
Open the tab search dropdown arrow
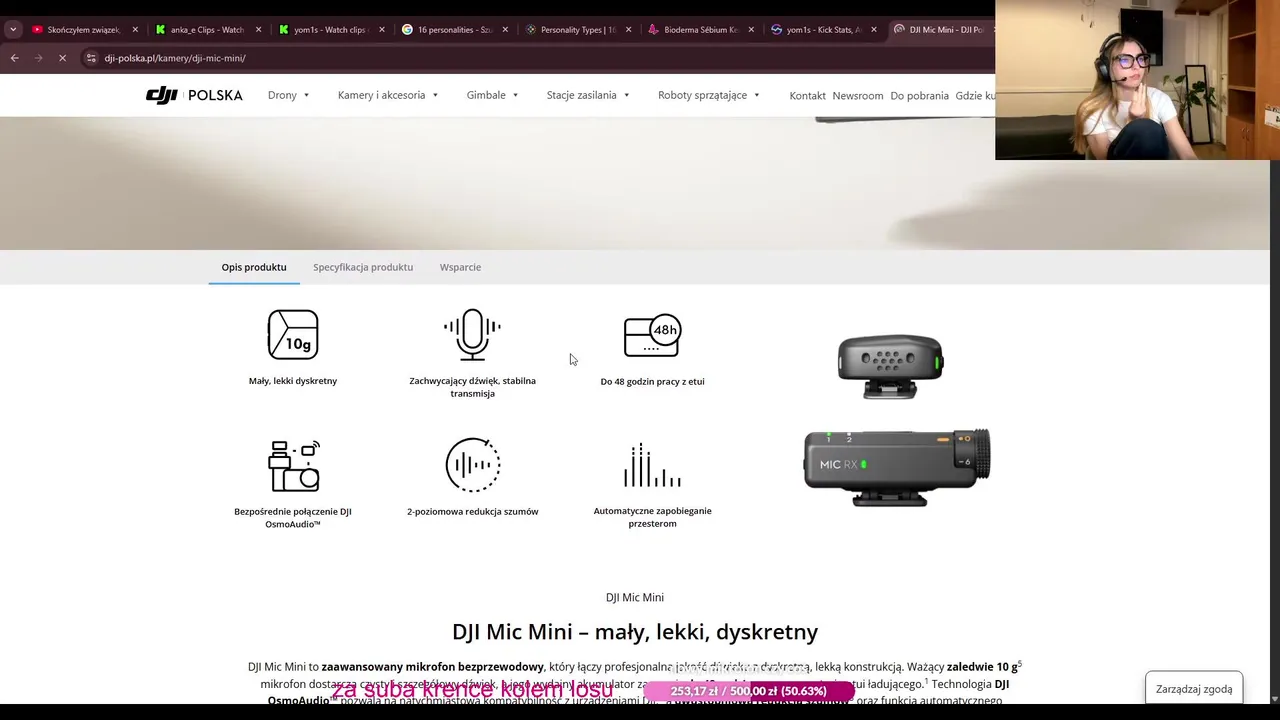click(12, 29)
